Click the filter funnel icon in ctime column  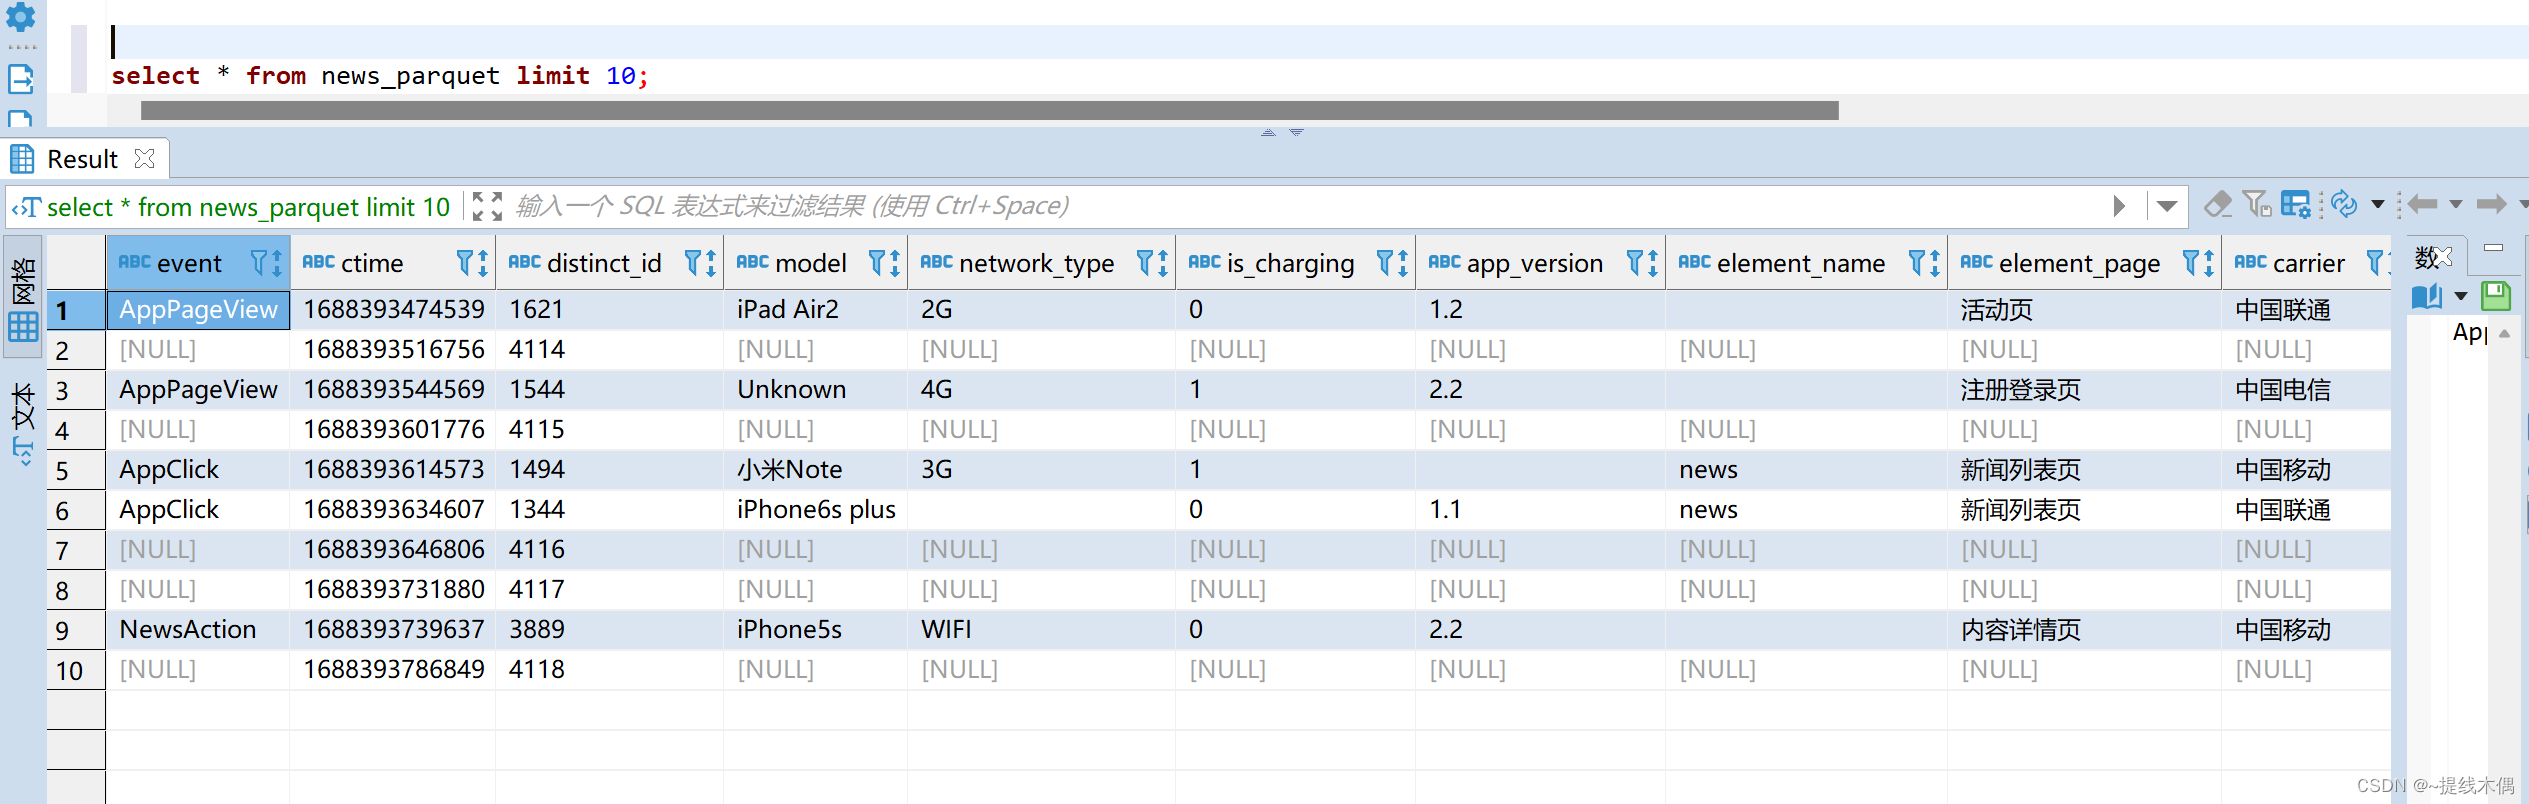(465, 263)
